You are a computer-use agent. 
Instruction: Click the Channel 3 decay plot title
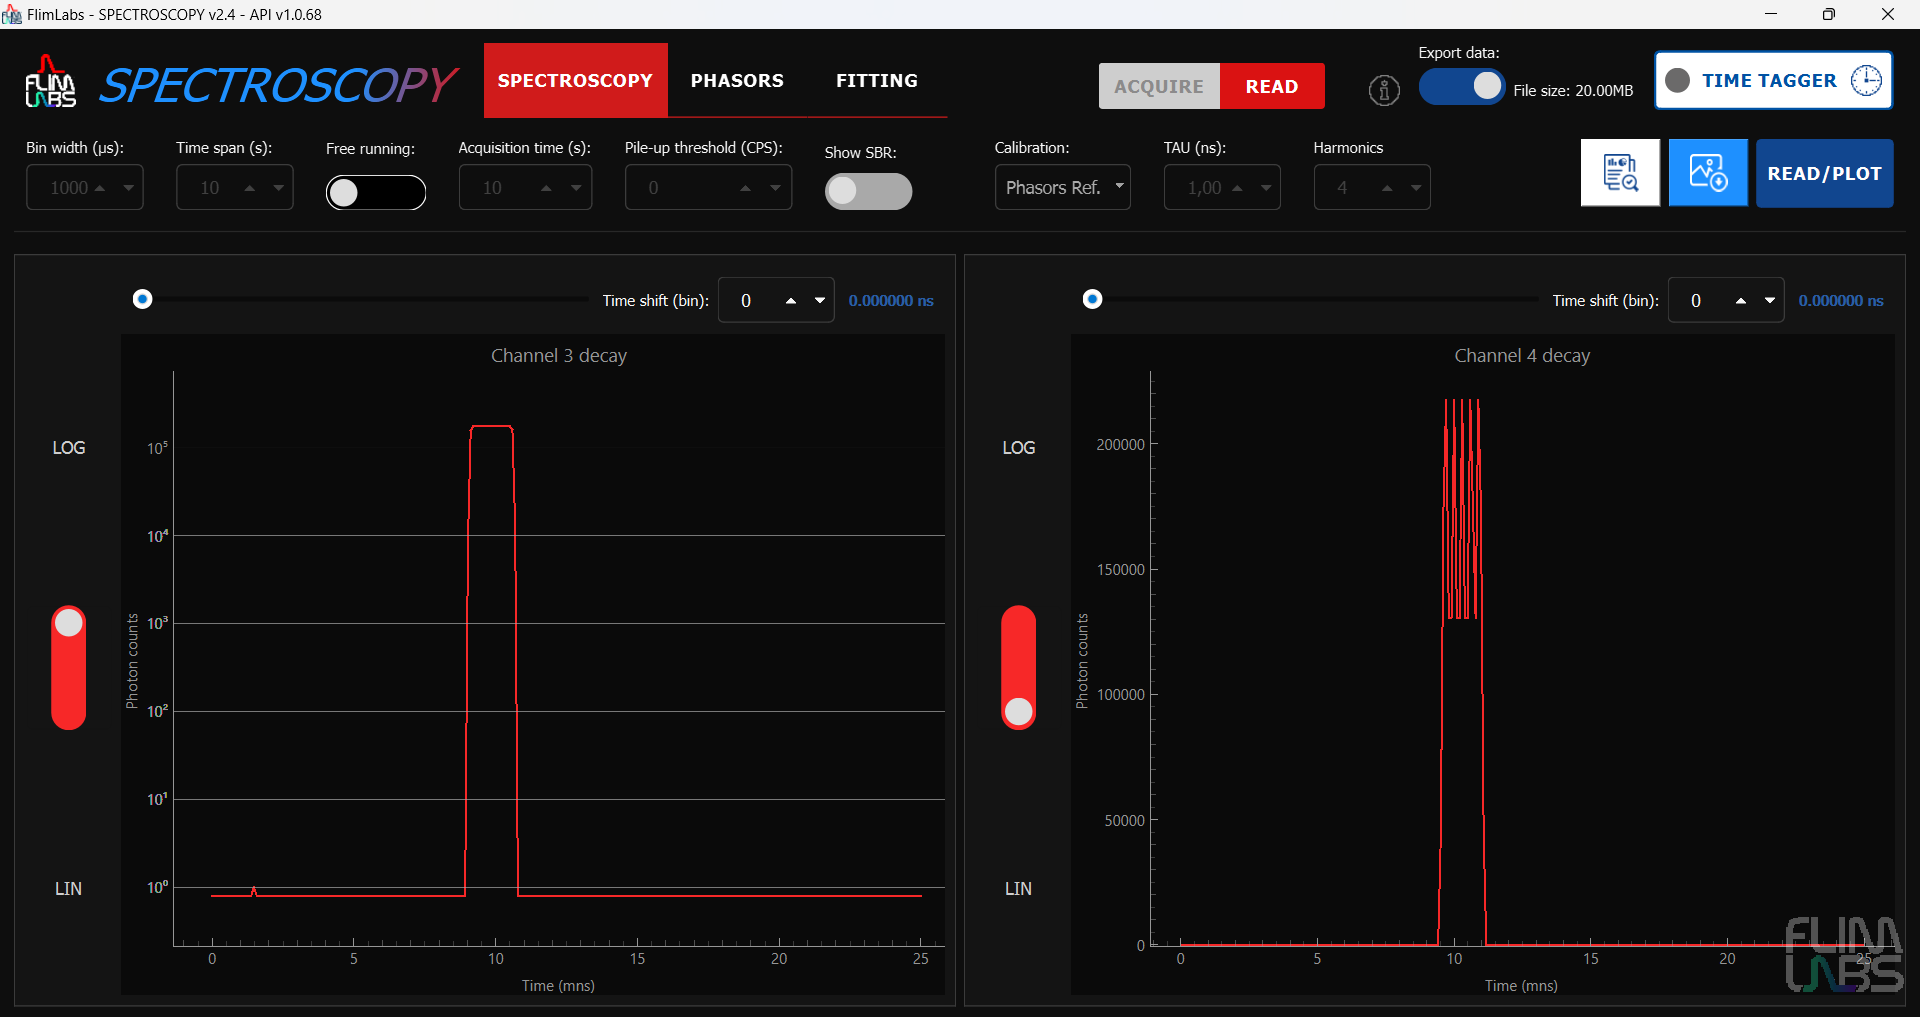pos(559,356)
